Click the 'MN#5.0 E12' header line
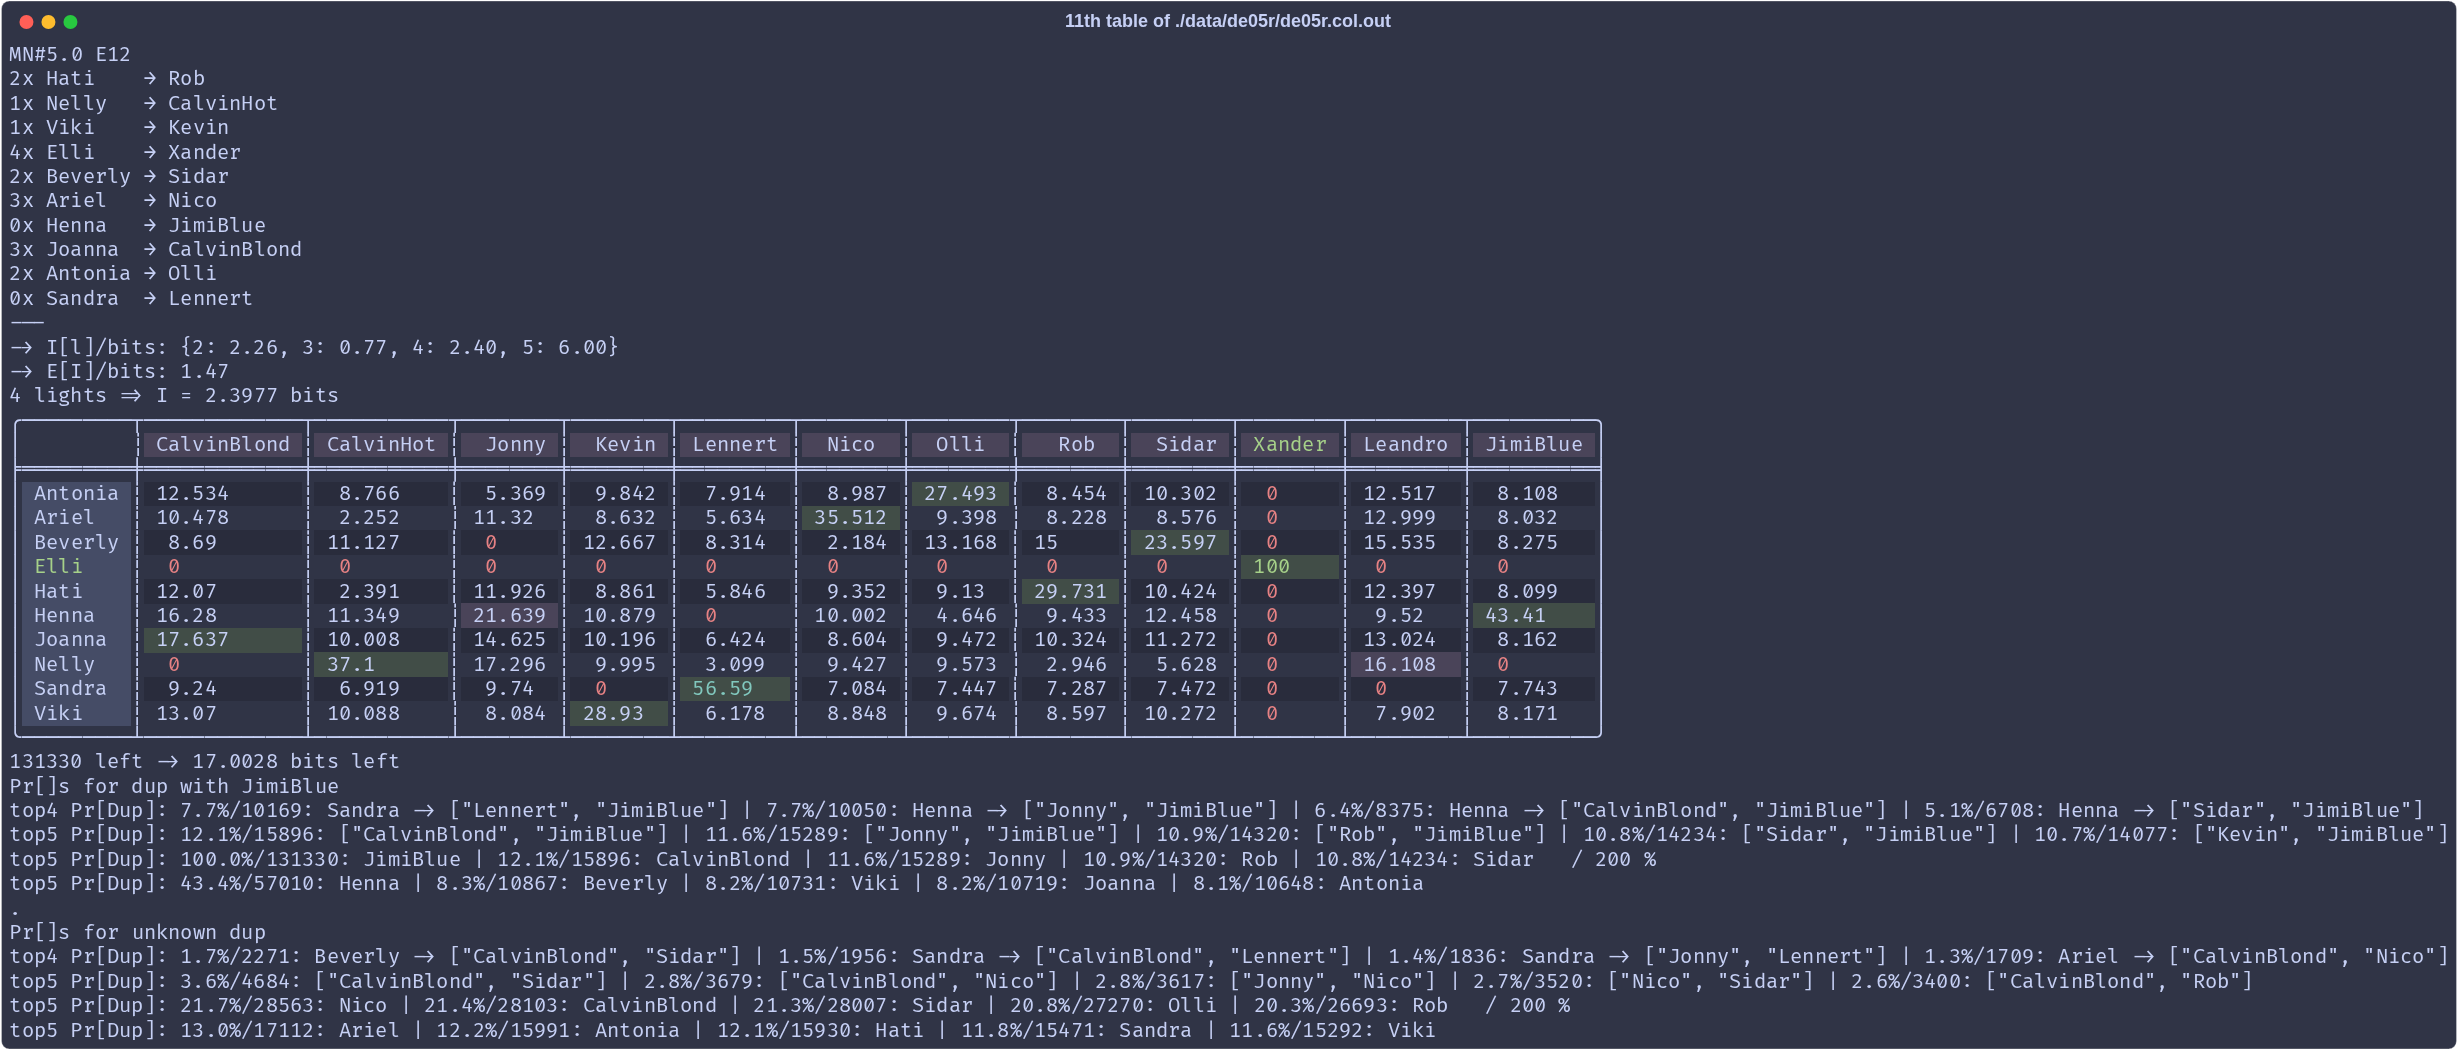The width and height of the screenshot is (2458, 1050). (x=70, y=55)
